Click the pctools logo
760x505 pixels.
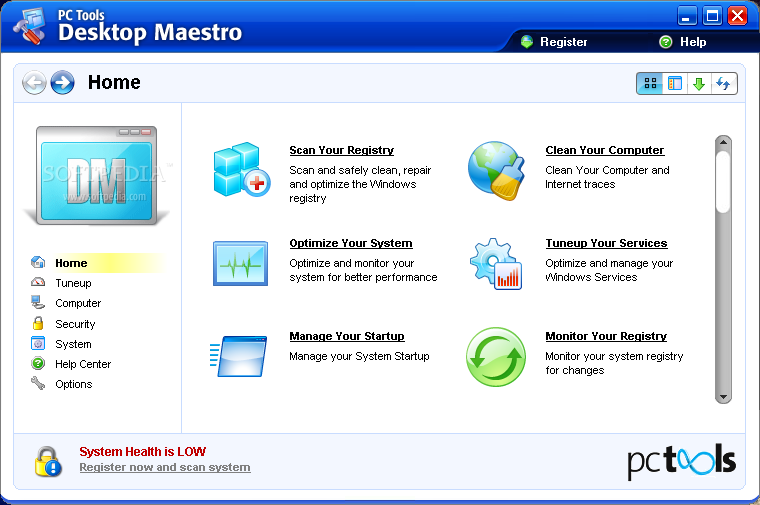pyautogui.click(x=681, y=462)
